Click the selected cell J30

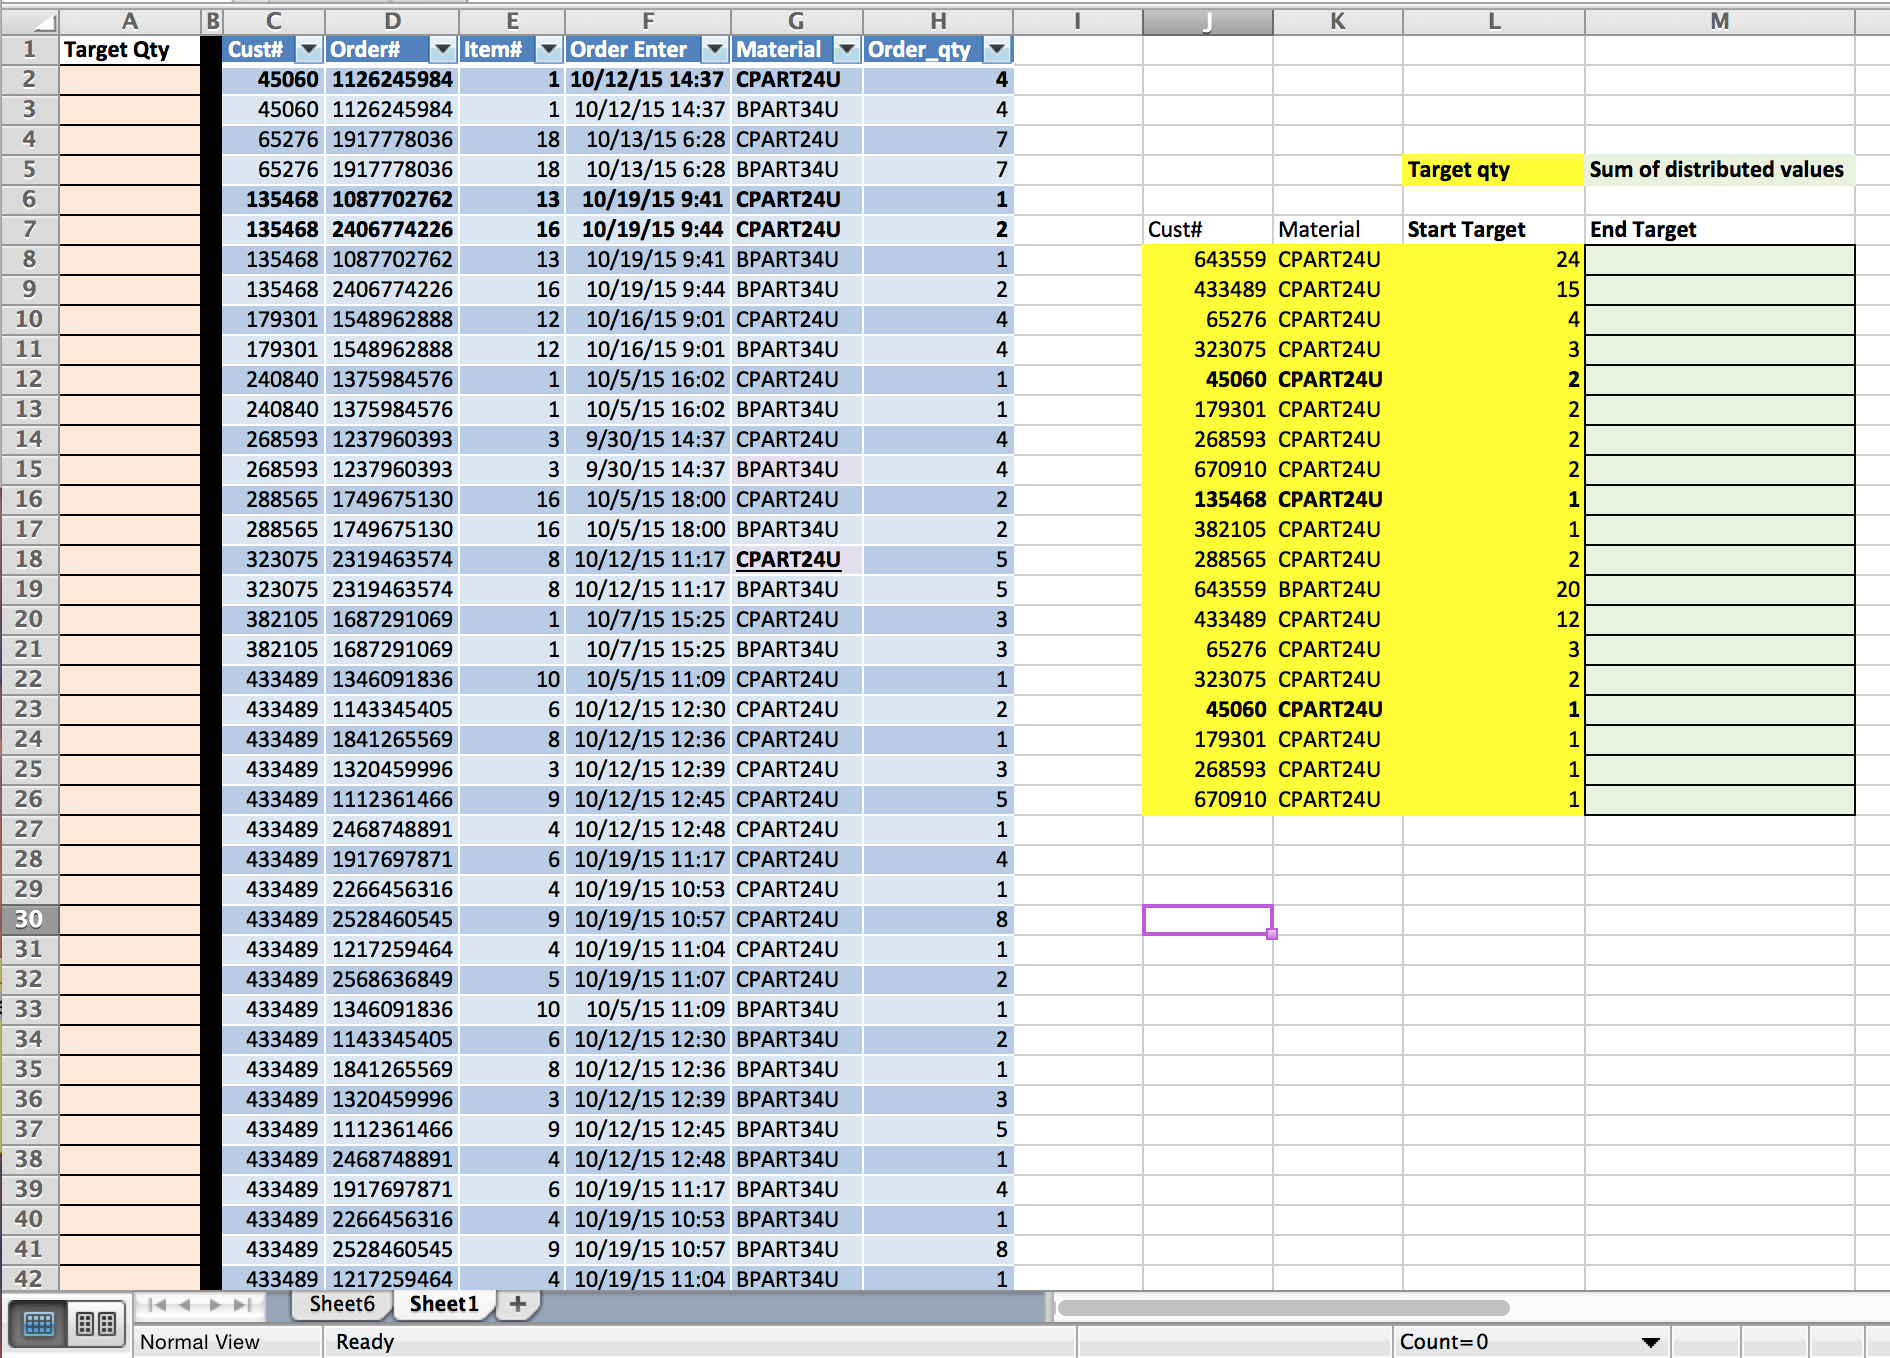pyautogui.click(x=1208, y=920)
